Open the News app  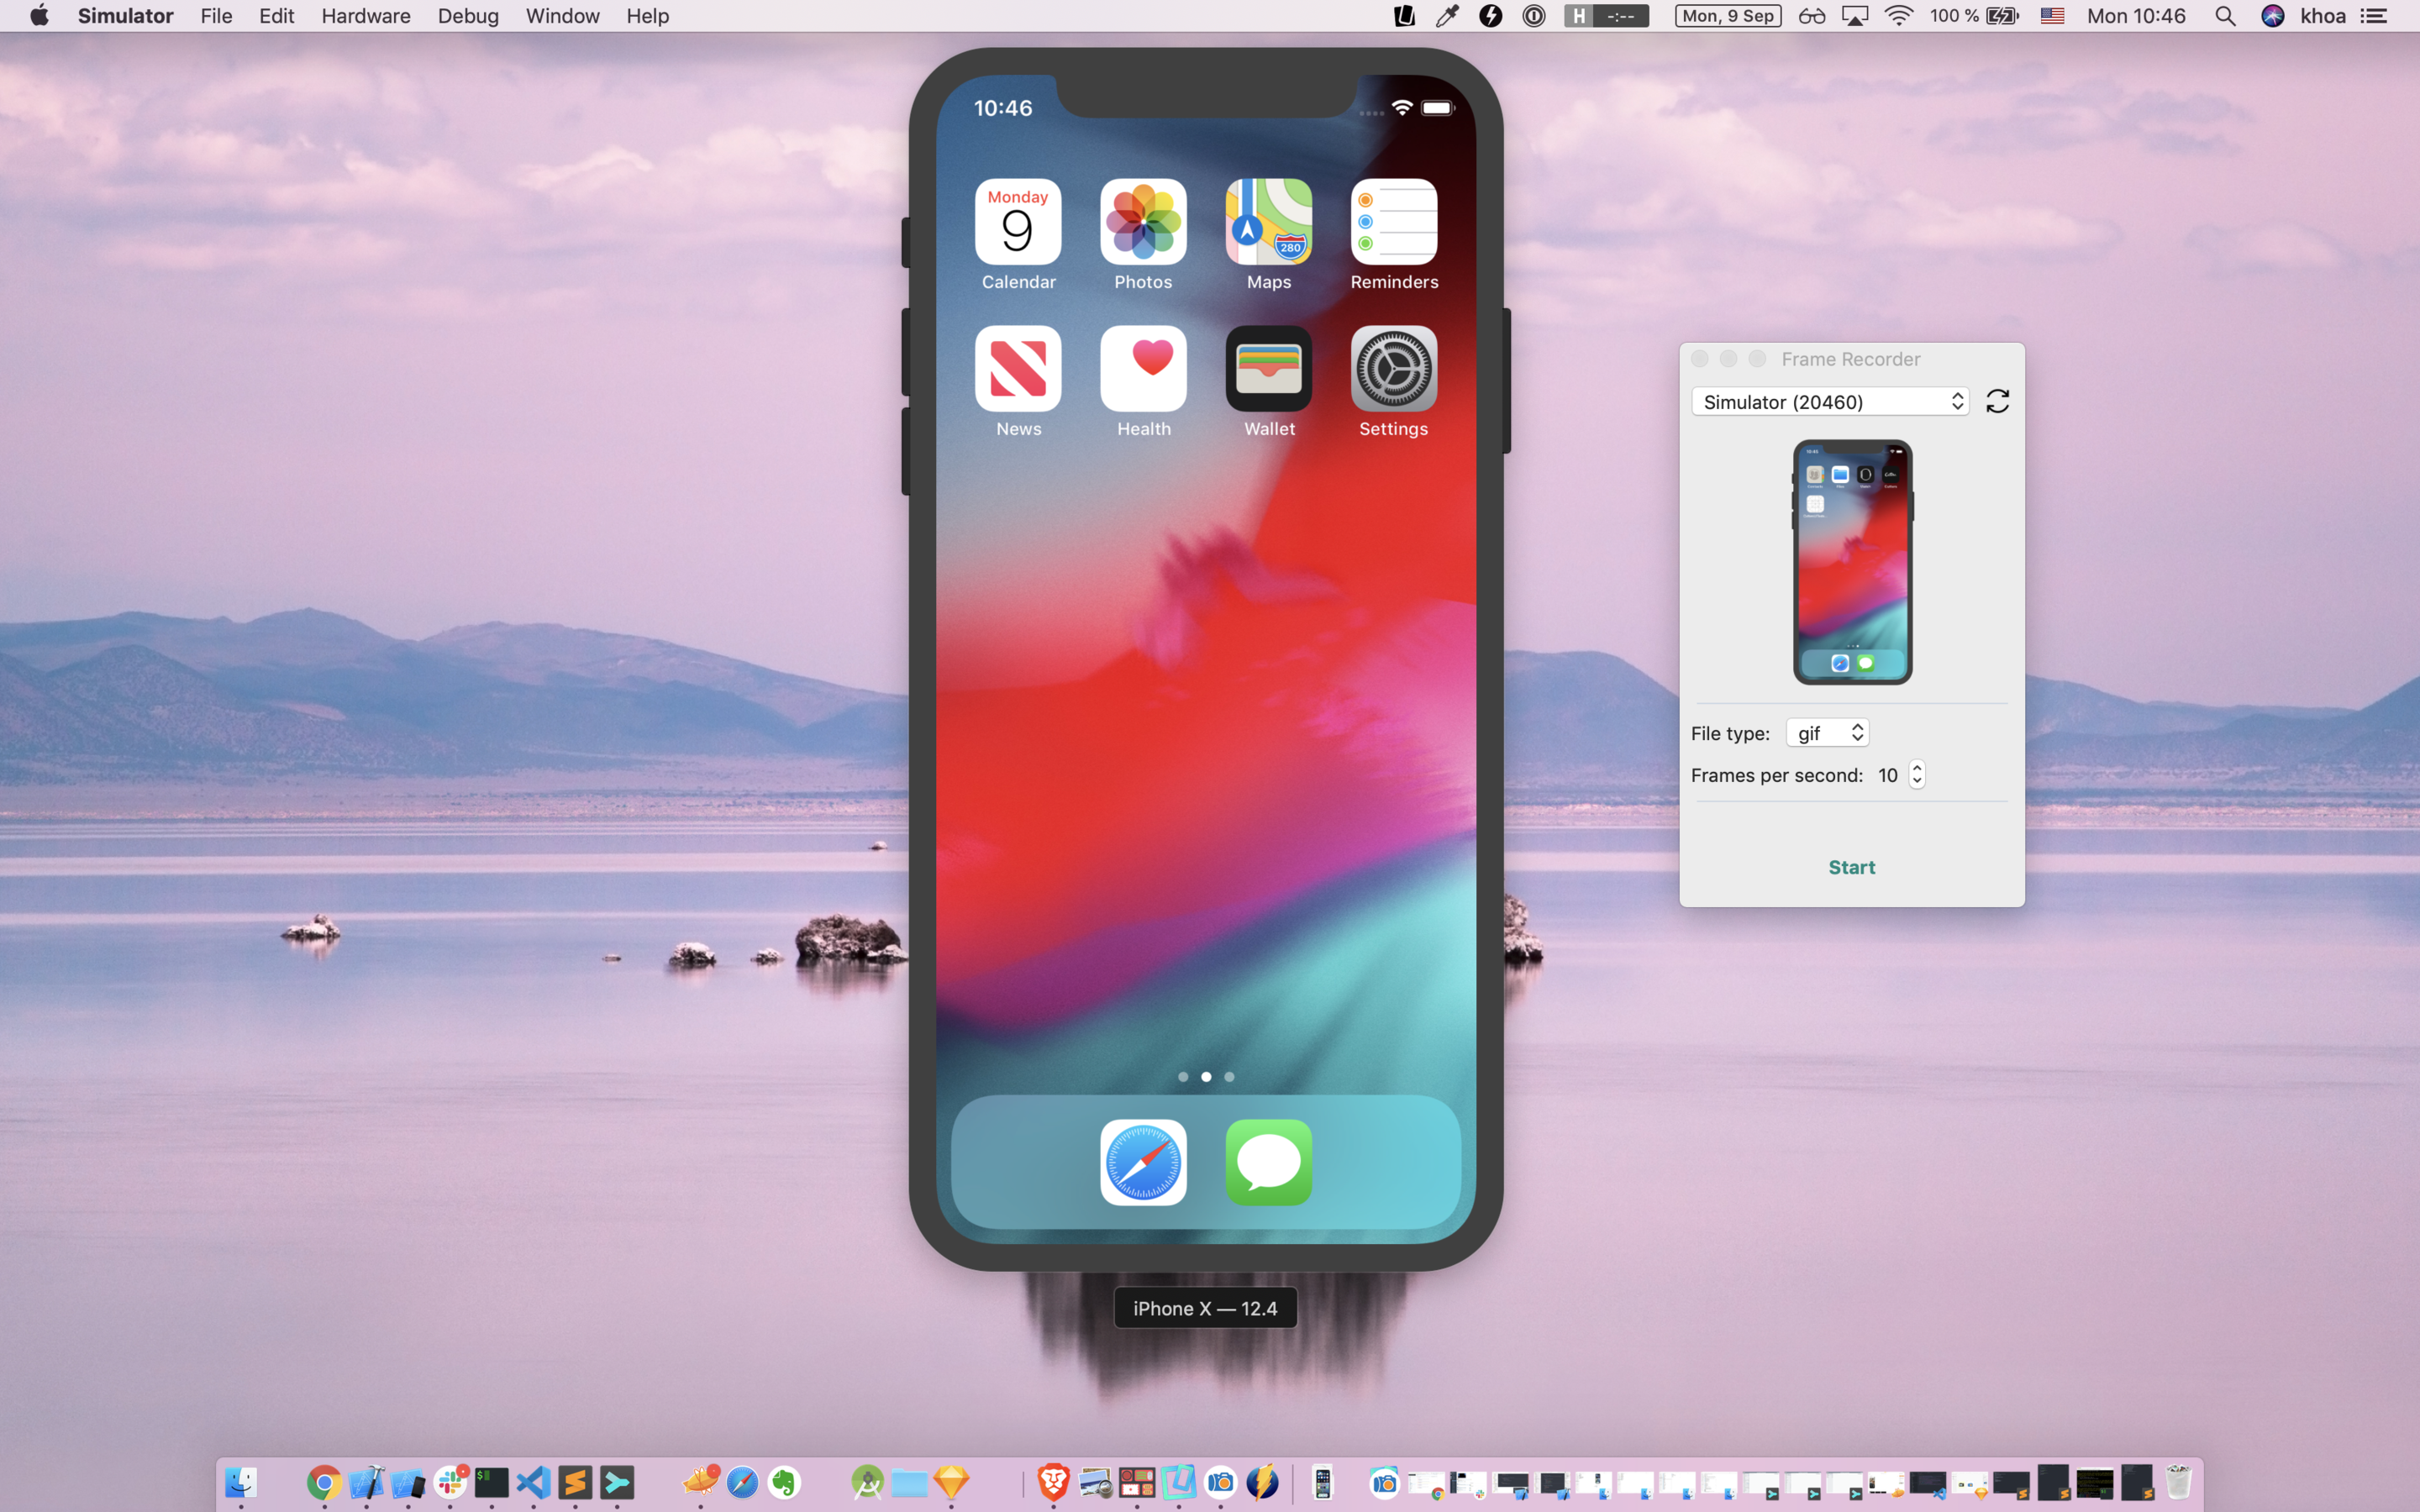(x=1018, y=369)
